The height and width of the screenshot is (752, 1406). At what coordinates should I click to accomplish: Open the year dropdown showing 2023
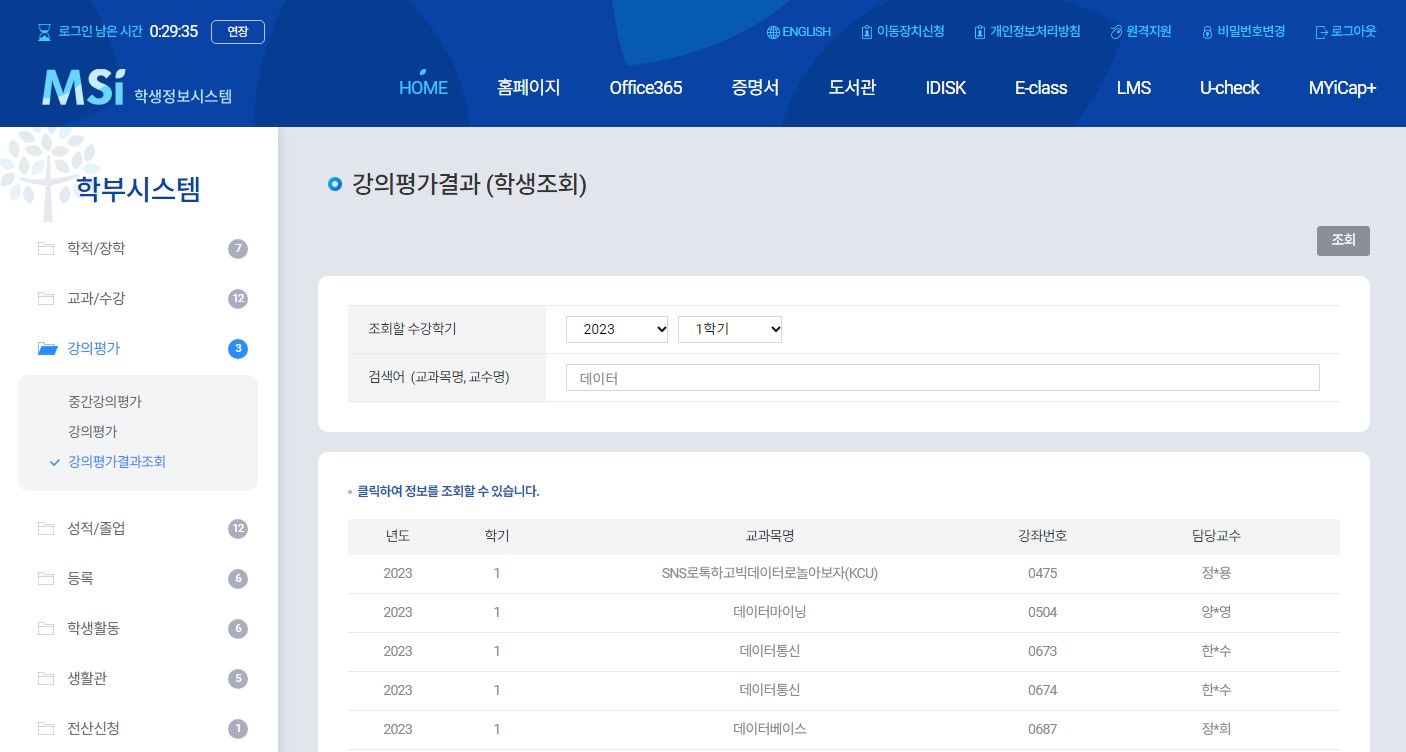617,329
